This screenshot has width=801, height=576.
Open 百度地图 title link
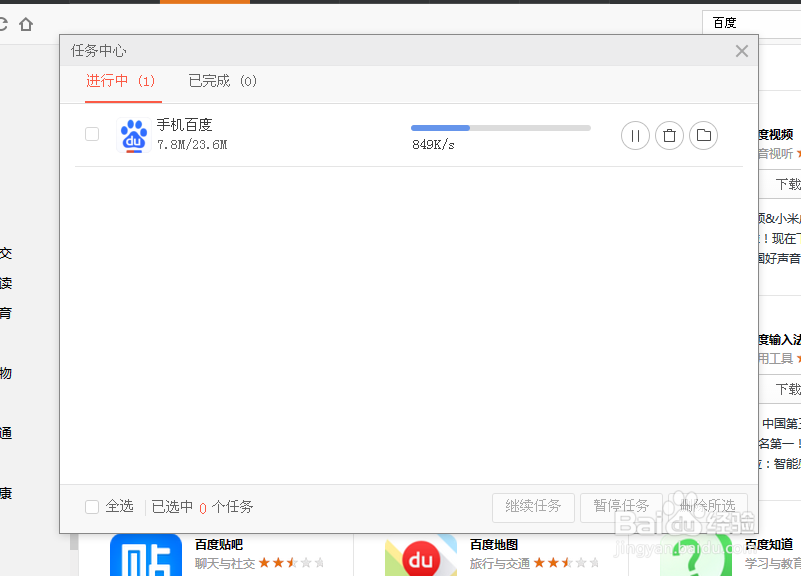click(x=494, y=544)
